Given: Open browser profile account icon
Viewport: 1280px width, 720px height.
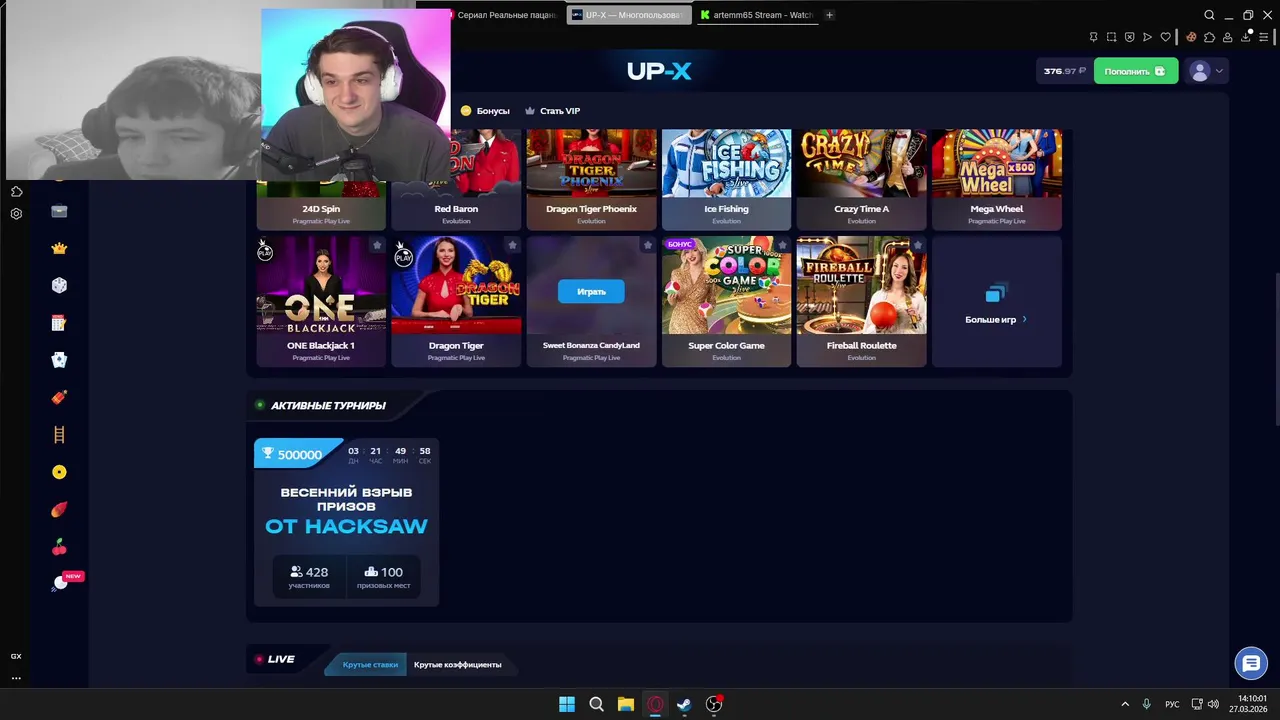Looking at the screenshot, I should click(1227, 37).
